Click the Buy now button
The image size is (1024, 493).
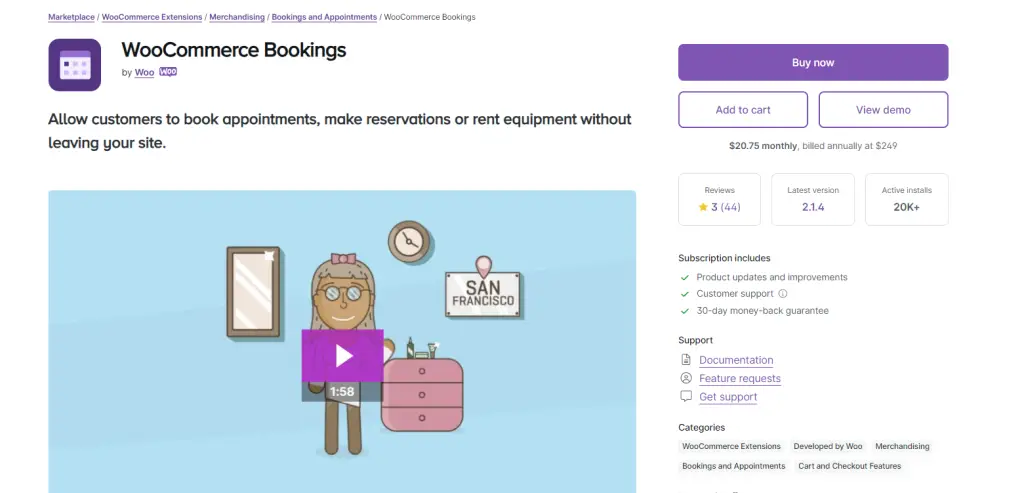tap(813, 63)
